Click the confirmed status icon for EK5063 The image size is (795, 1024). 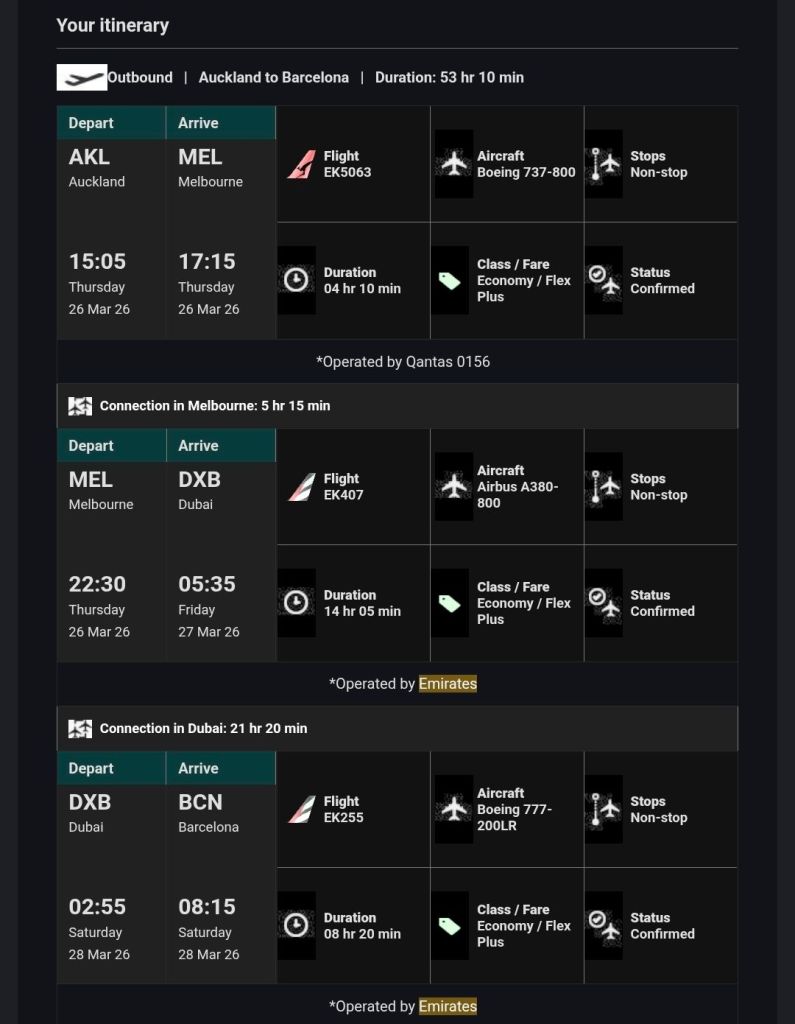tap(604, 280)
